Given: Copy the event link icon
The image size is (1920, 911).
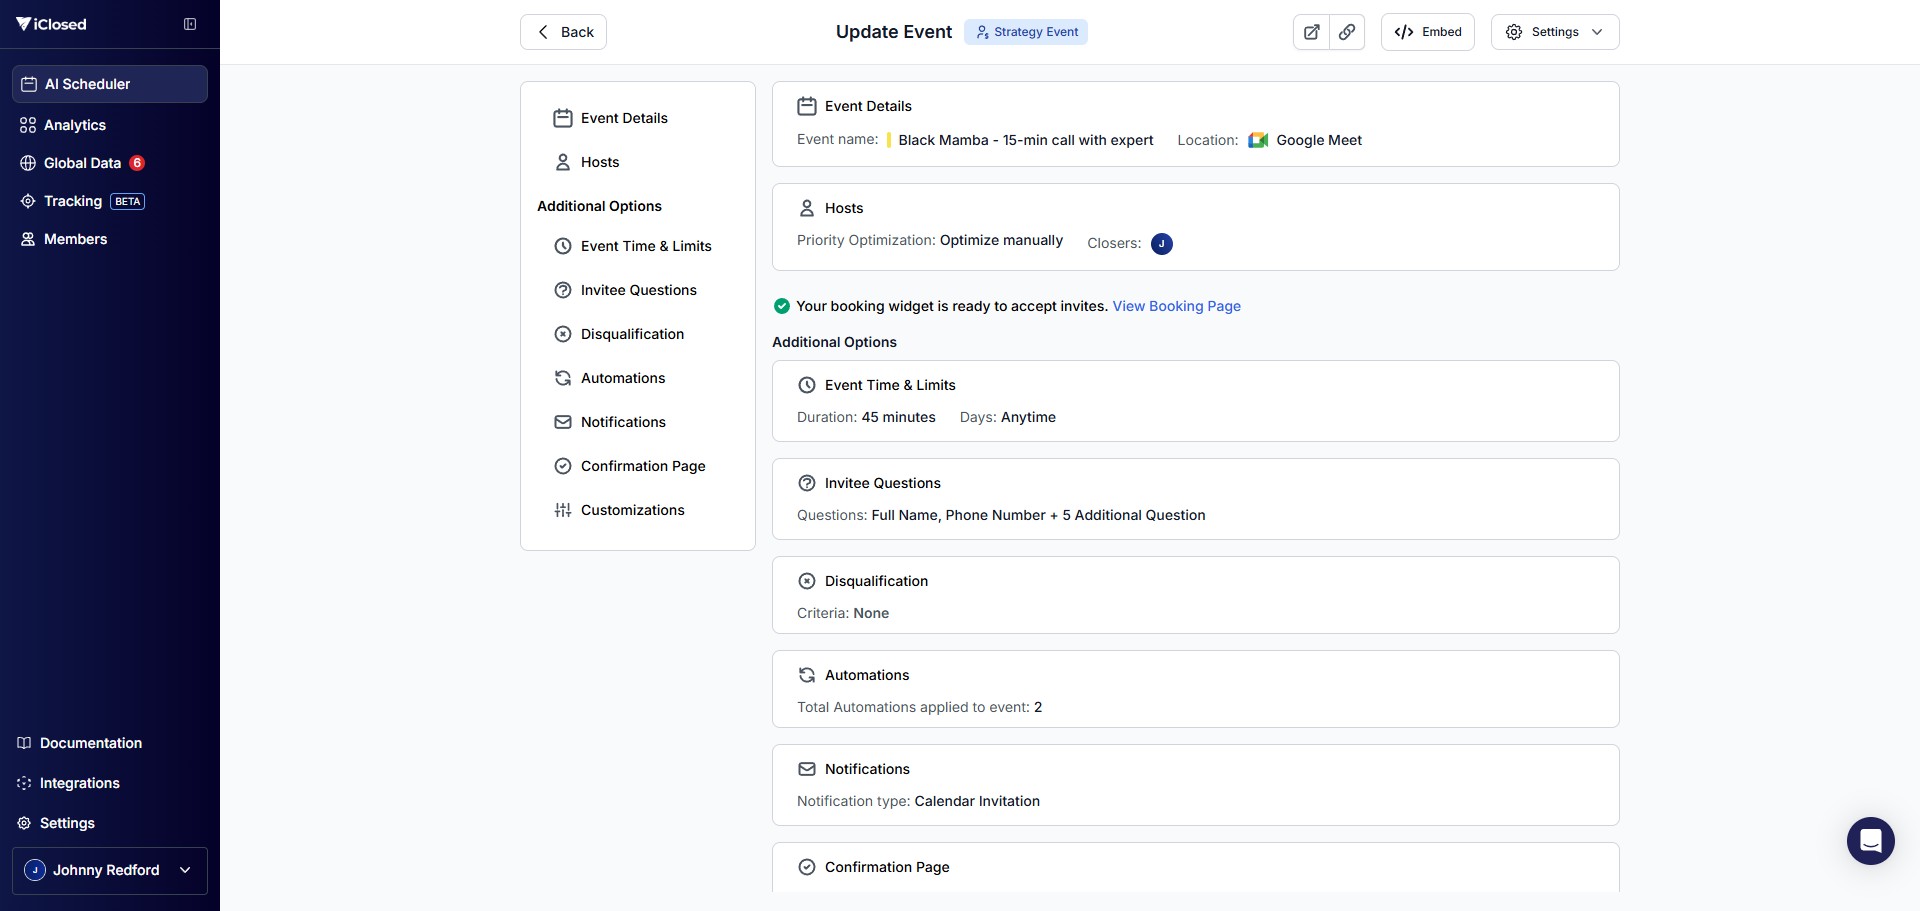Looking at the screenshot, I should (x=1347, y=32).
